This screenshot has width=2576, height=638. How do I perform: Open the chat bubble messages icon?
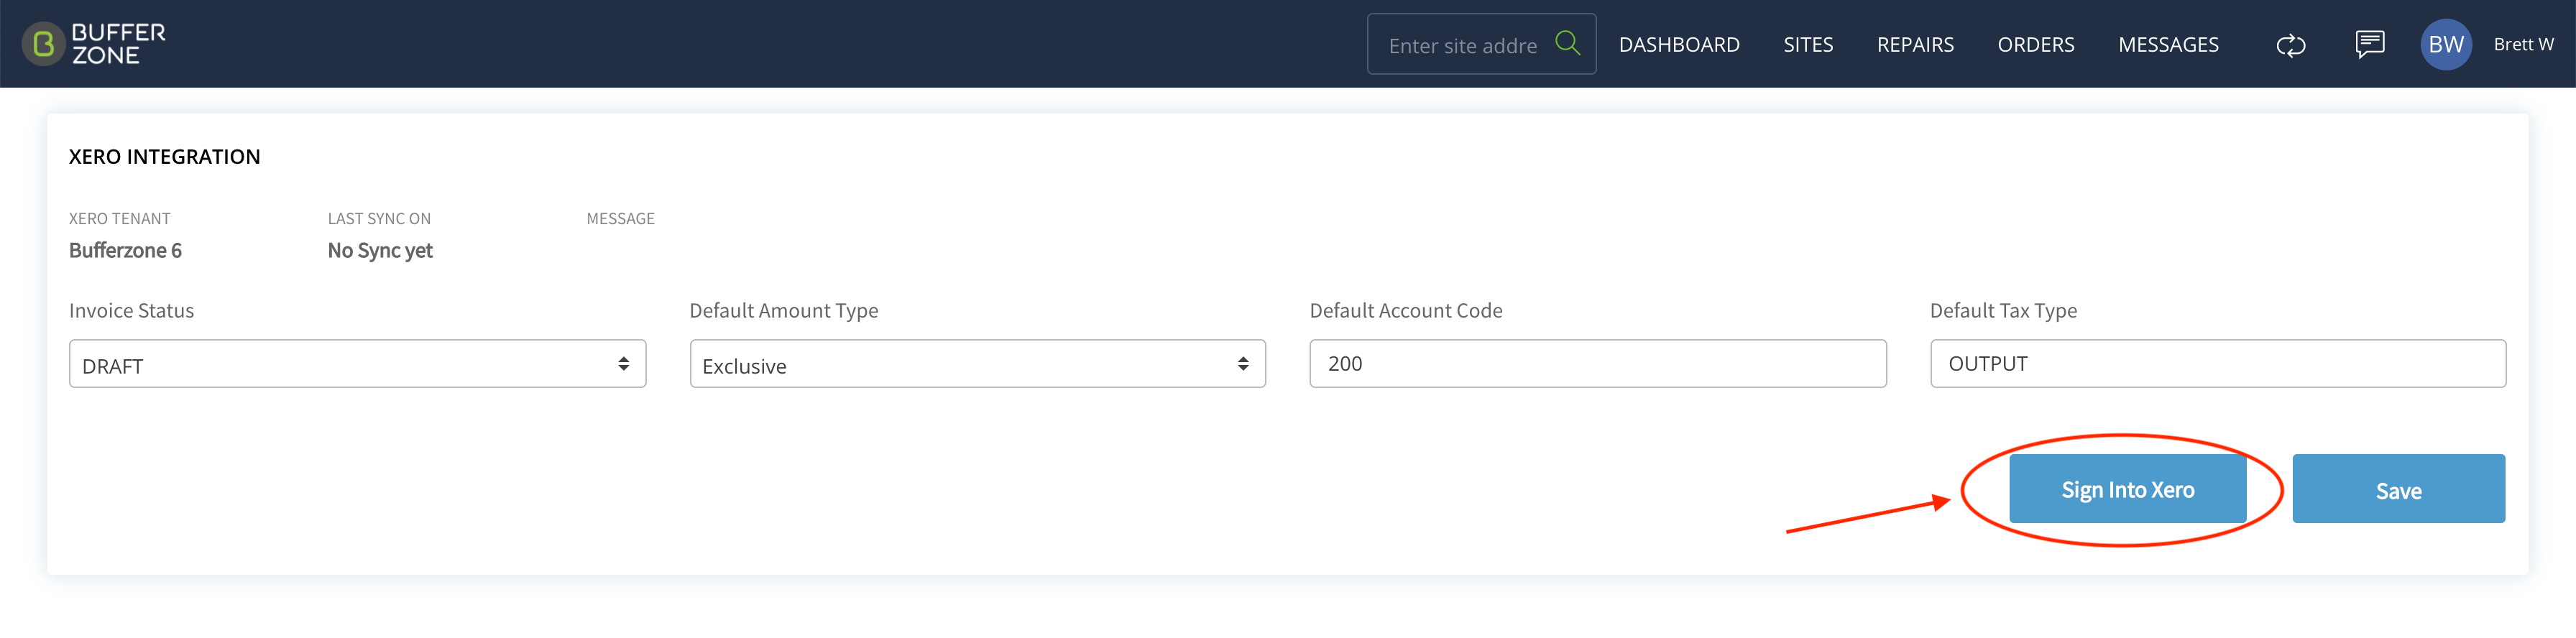point(2369,44)
